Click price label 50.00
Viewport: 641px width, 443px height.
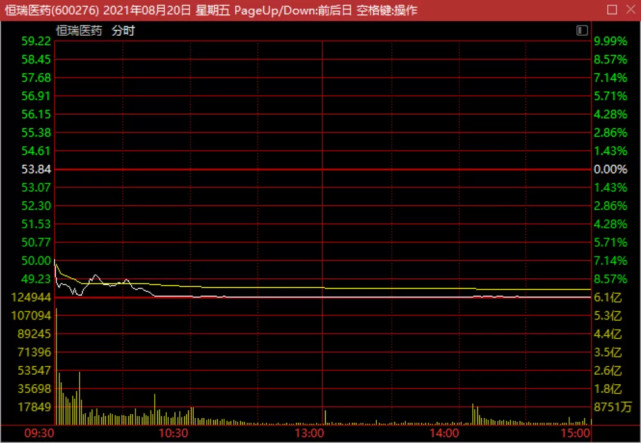pos(36,261)
